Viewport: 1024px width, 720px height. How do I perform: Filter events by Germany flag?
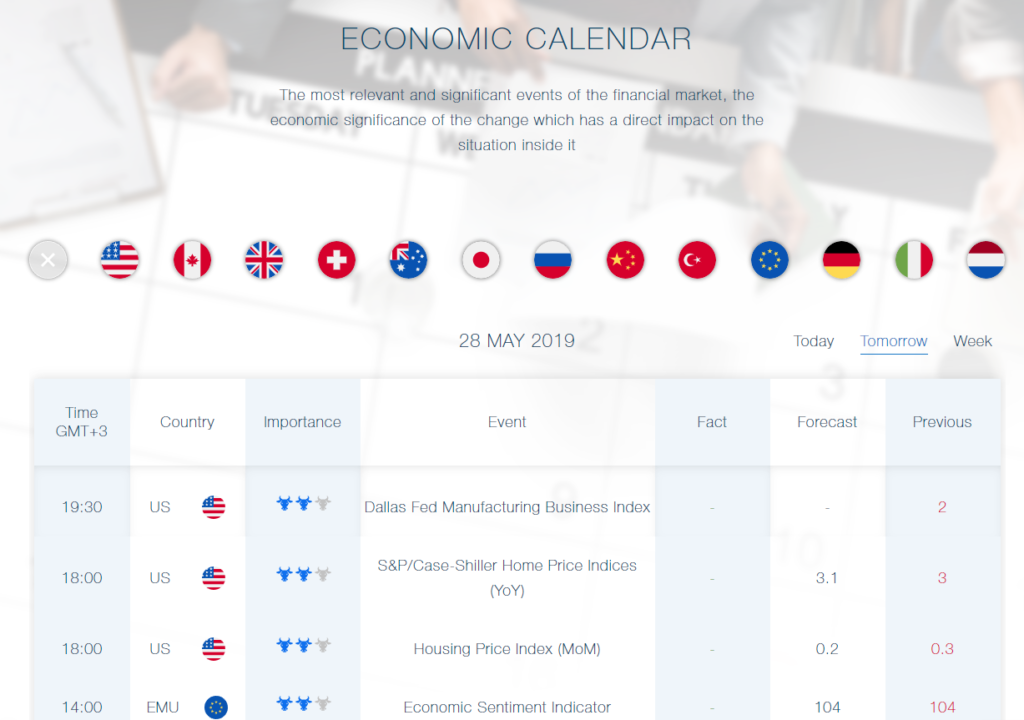click(x=841, y=260)
